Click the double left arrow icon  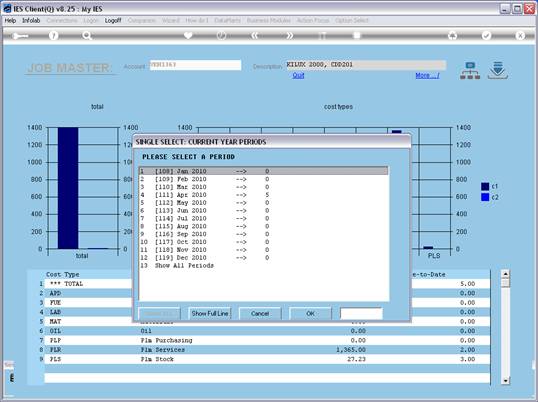[x=255, y=35]
